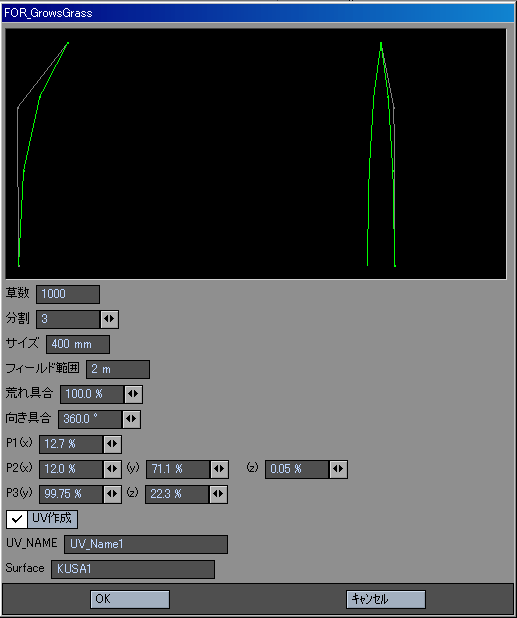
Task: Click the FOR_GrowsGrass title bar
Action: 258,13
